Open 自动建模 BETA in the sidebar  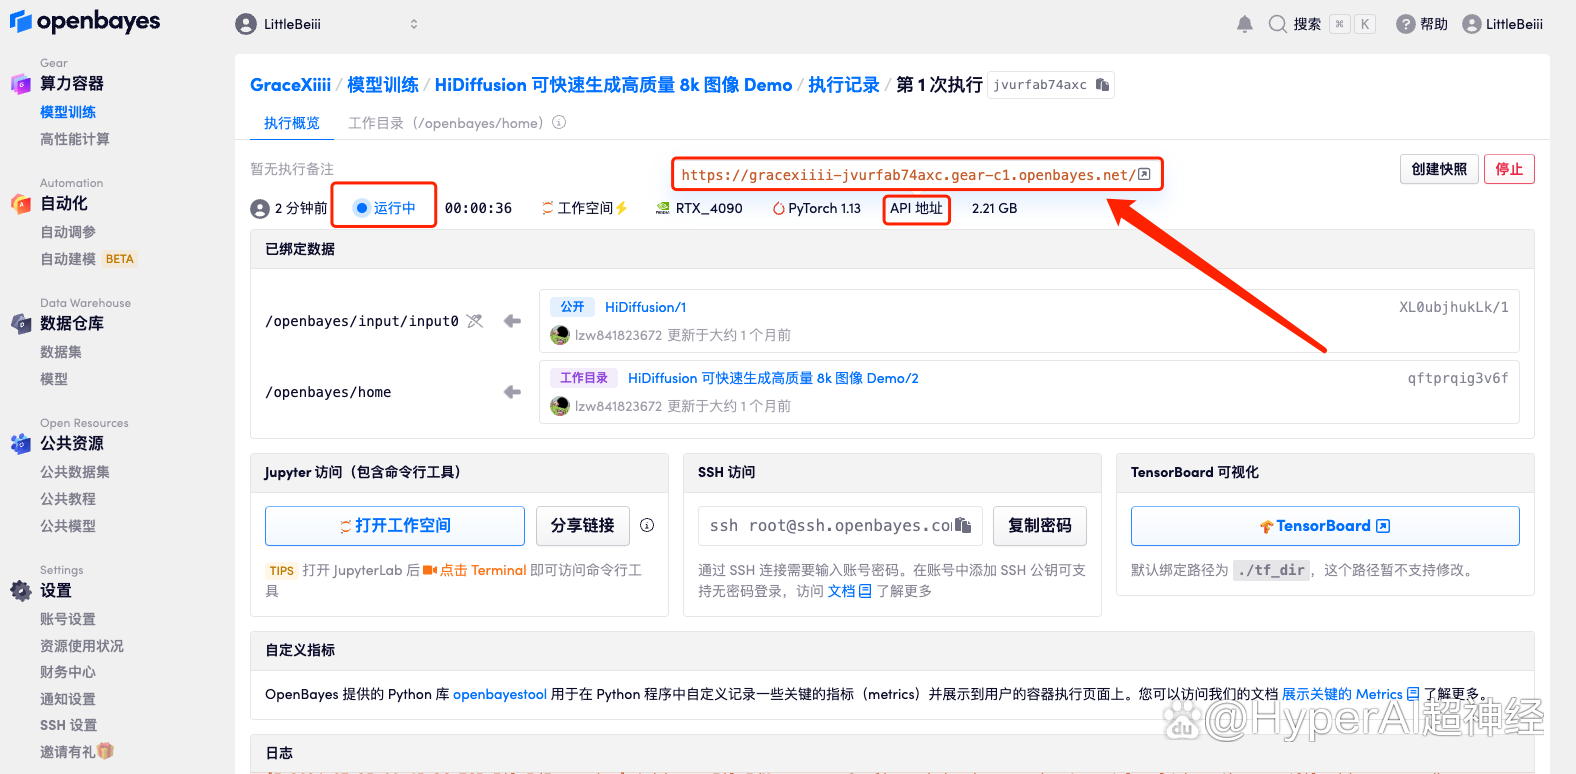point(87,259)
